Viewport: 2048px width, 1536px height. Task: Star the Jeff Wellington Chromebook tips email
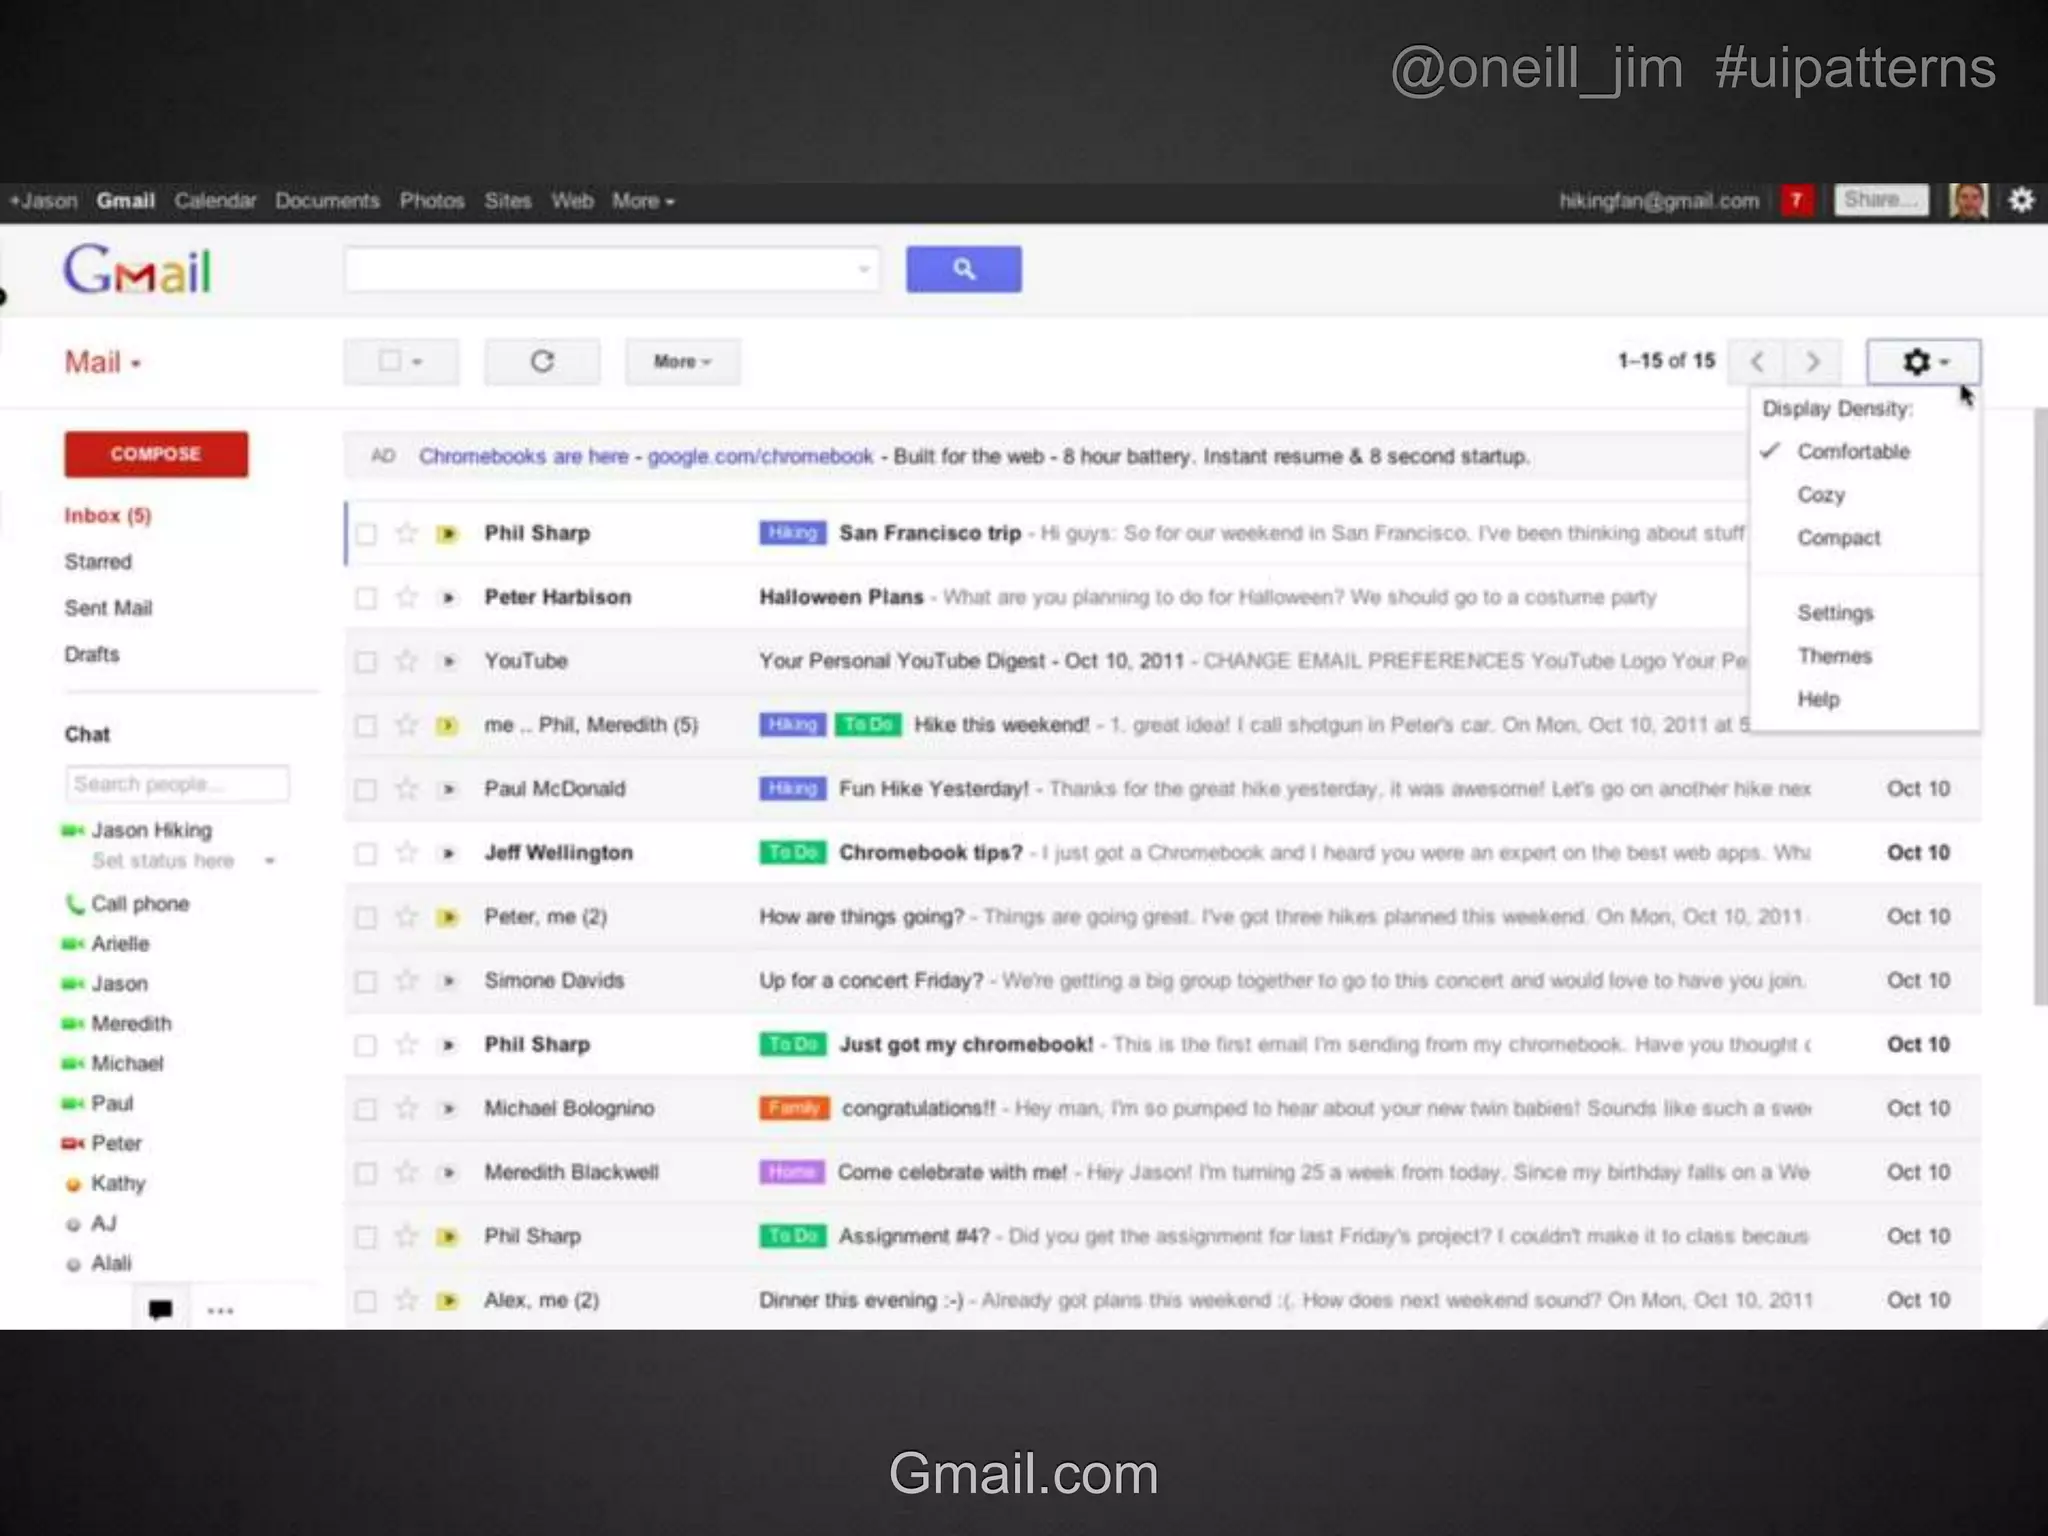point(406,853)
